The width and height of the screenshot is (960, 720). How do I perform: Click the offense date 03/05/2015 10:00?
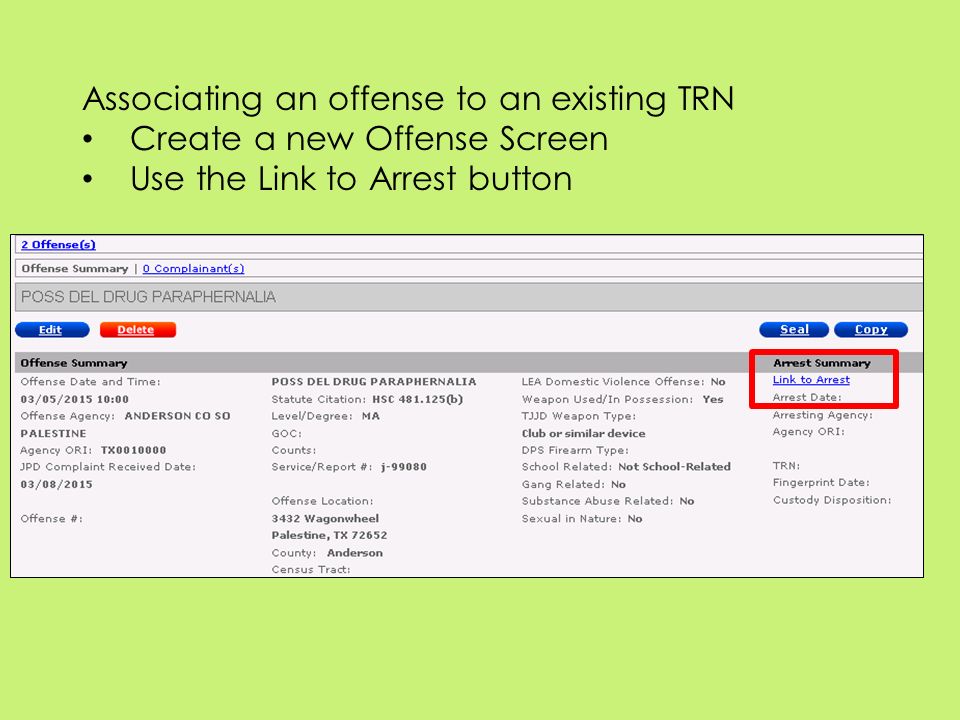(x=75, y=399)
